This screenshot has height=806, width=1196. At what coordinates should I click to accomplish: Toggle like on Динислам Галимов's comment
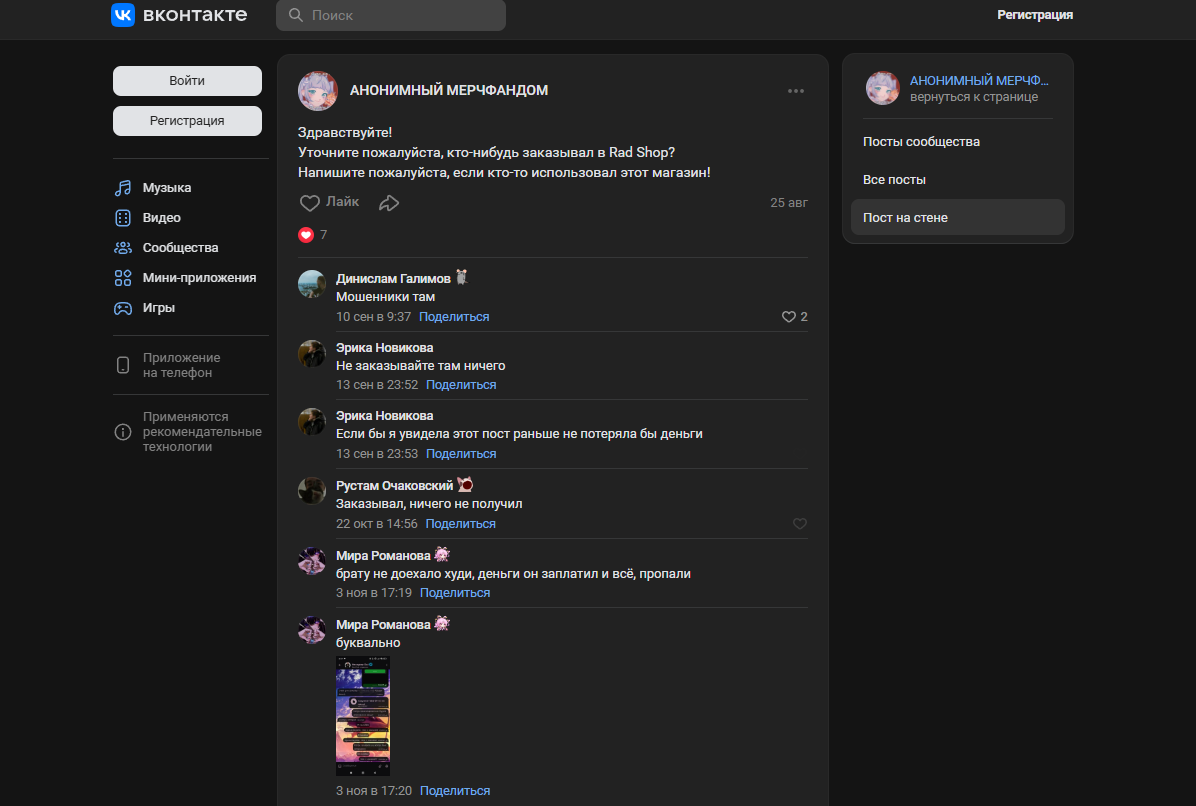[x=789, y=317]
